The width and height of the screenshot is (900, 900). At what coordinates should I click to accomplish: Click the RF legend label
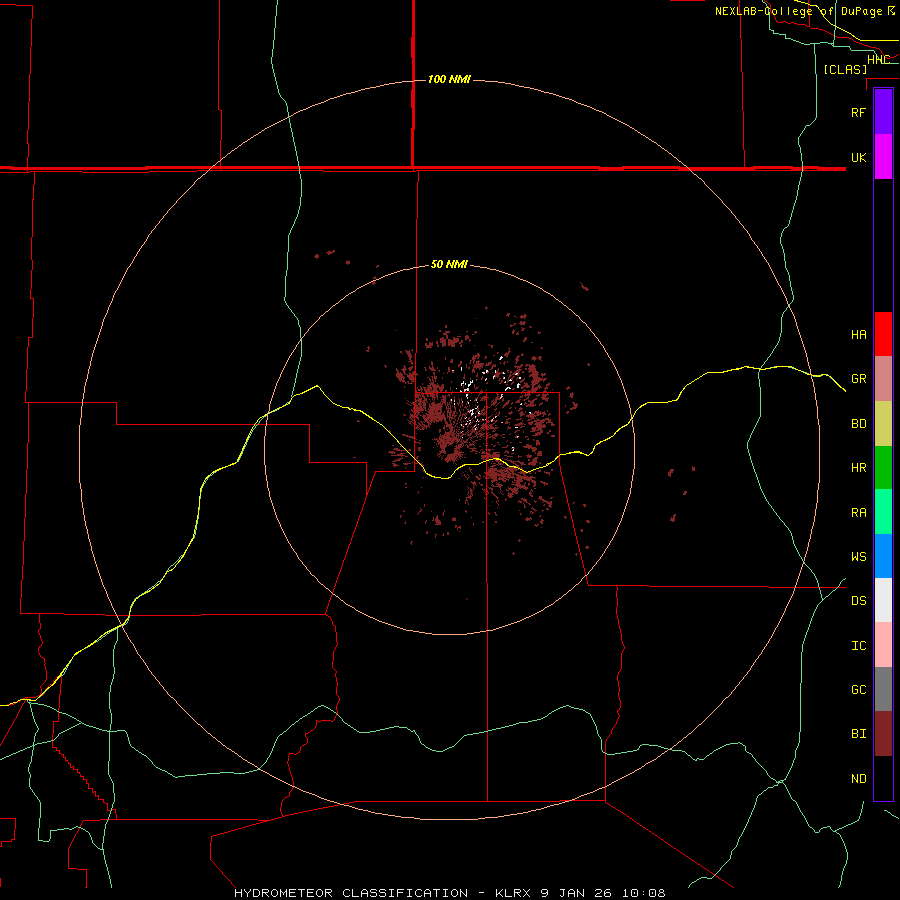858,112
